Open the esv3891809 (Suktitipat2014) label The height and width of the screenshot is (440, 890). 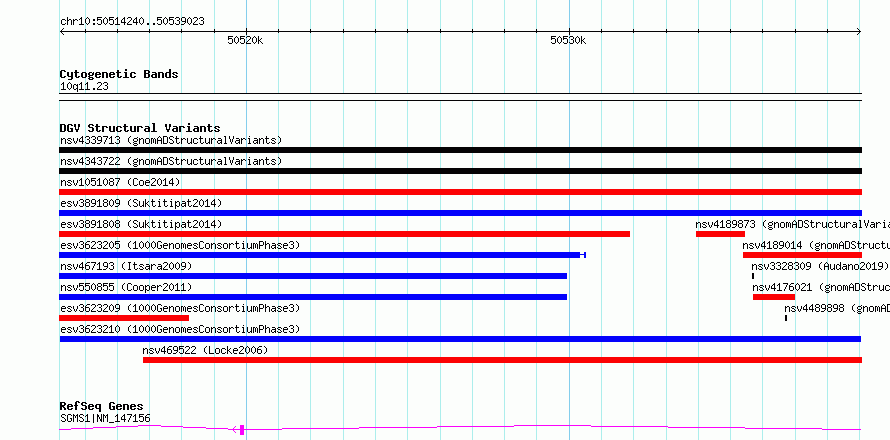[x=141, y=203]
